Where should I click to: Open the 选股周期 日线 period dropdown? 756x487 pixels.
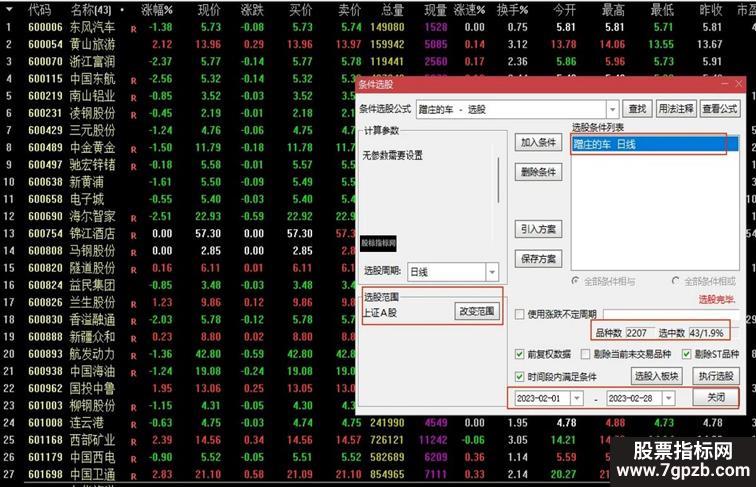coord(492,272)
